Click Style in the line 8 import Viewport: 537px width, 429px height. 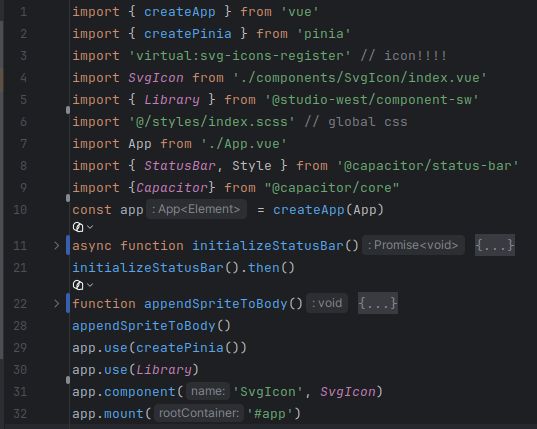click(252, 166)
